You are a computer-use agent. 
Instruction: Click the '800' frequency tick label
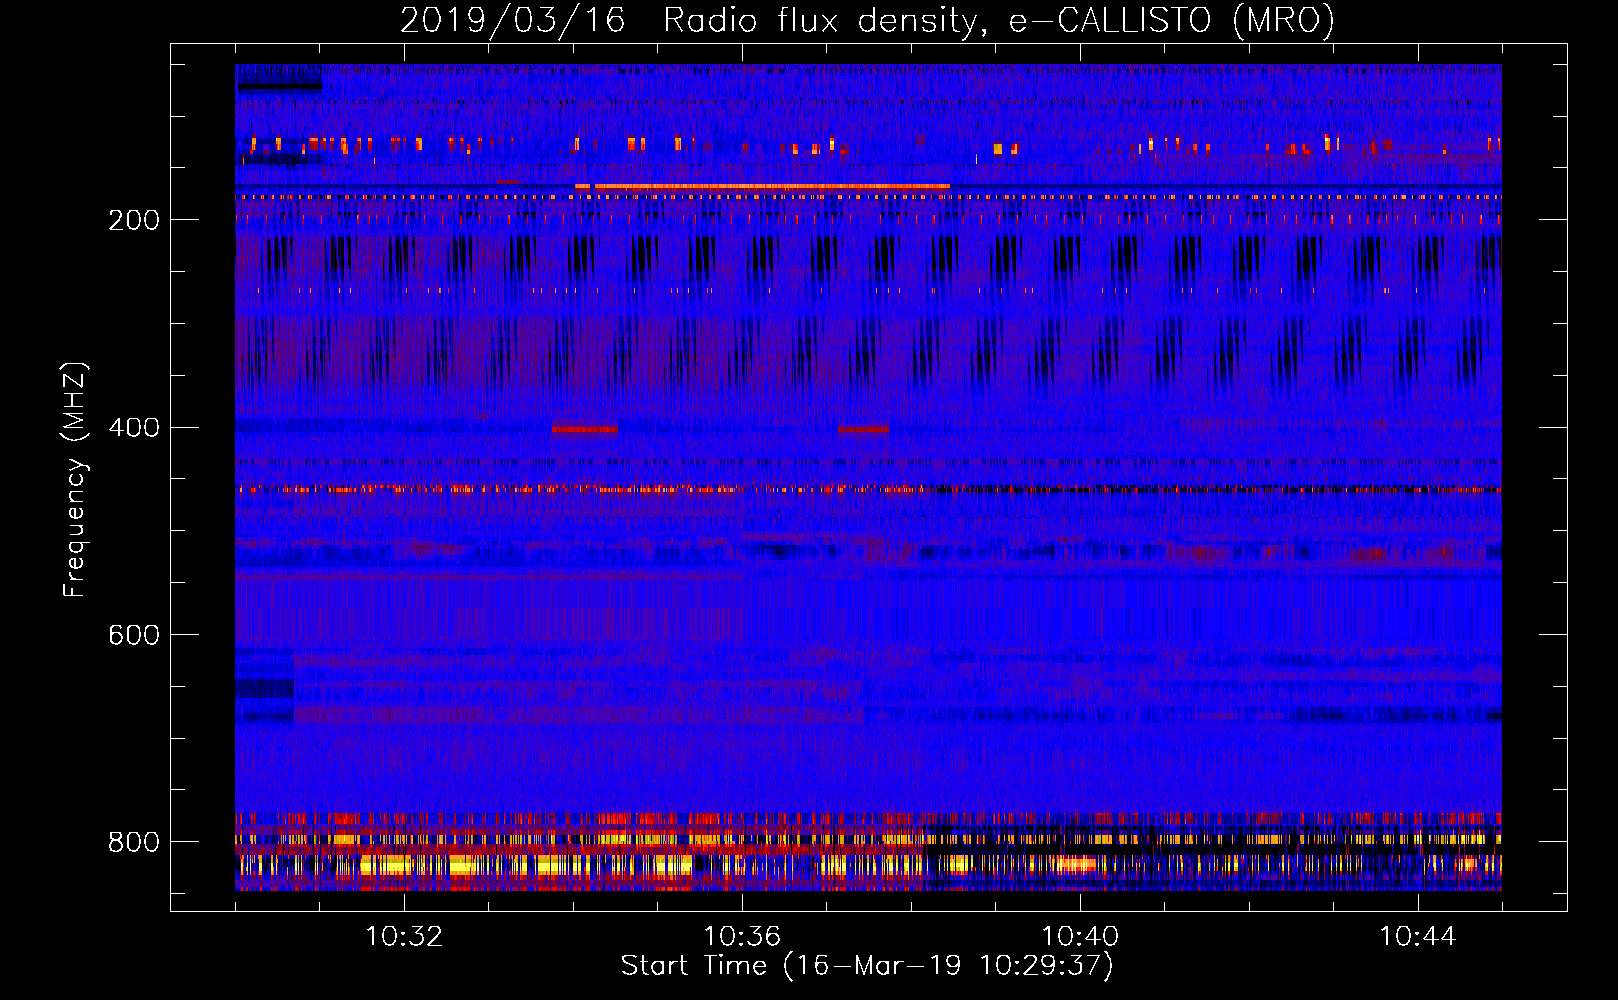pos(134,842)
